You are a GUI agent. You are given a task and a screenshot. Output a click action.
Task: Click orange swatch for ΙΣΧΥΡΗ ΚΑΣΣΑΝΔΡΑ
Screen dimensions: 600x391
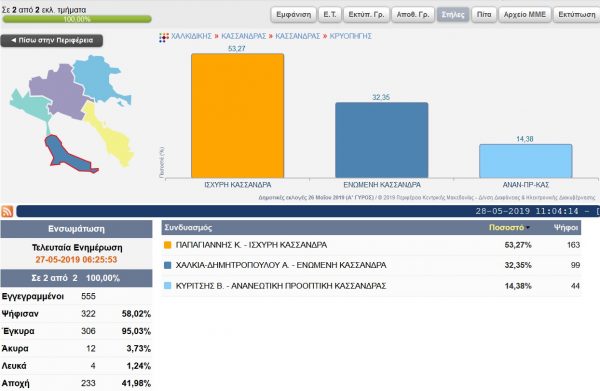167,245
